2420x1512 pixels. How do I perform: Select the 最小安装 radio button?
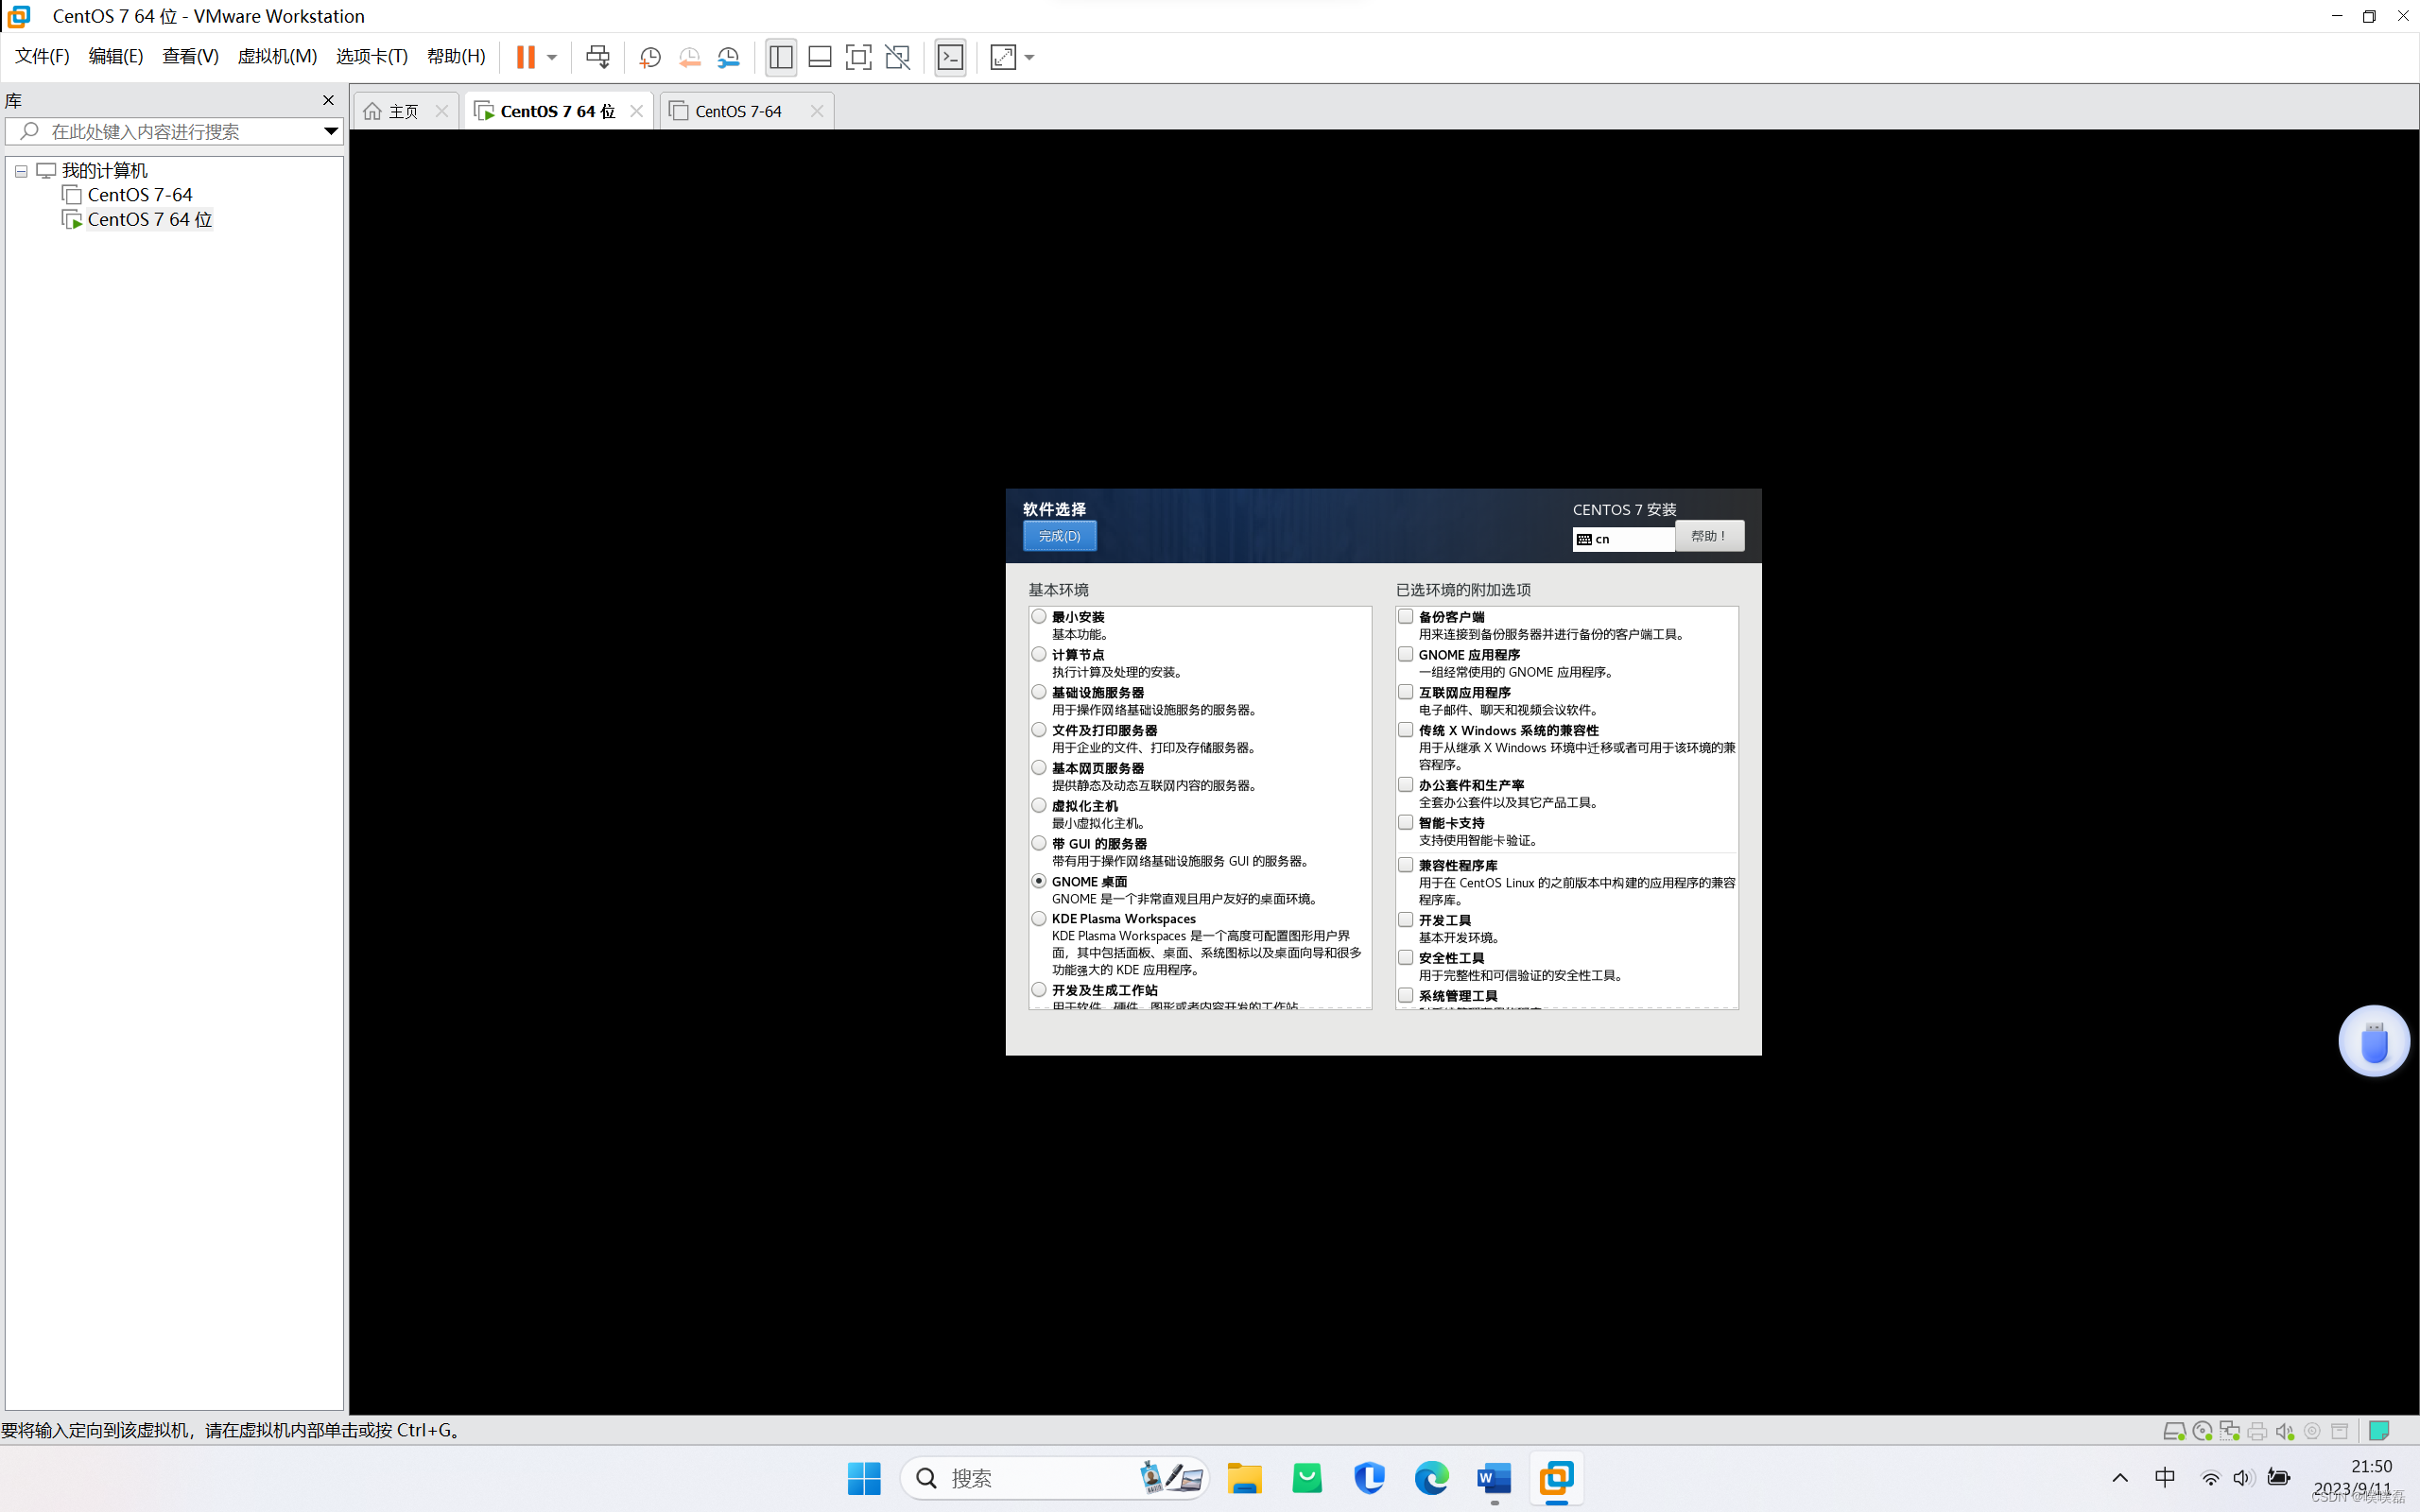(x=1039, y=617)
